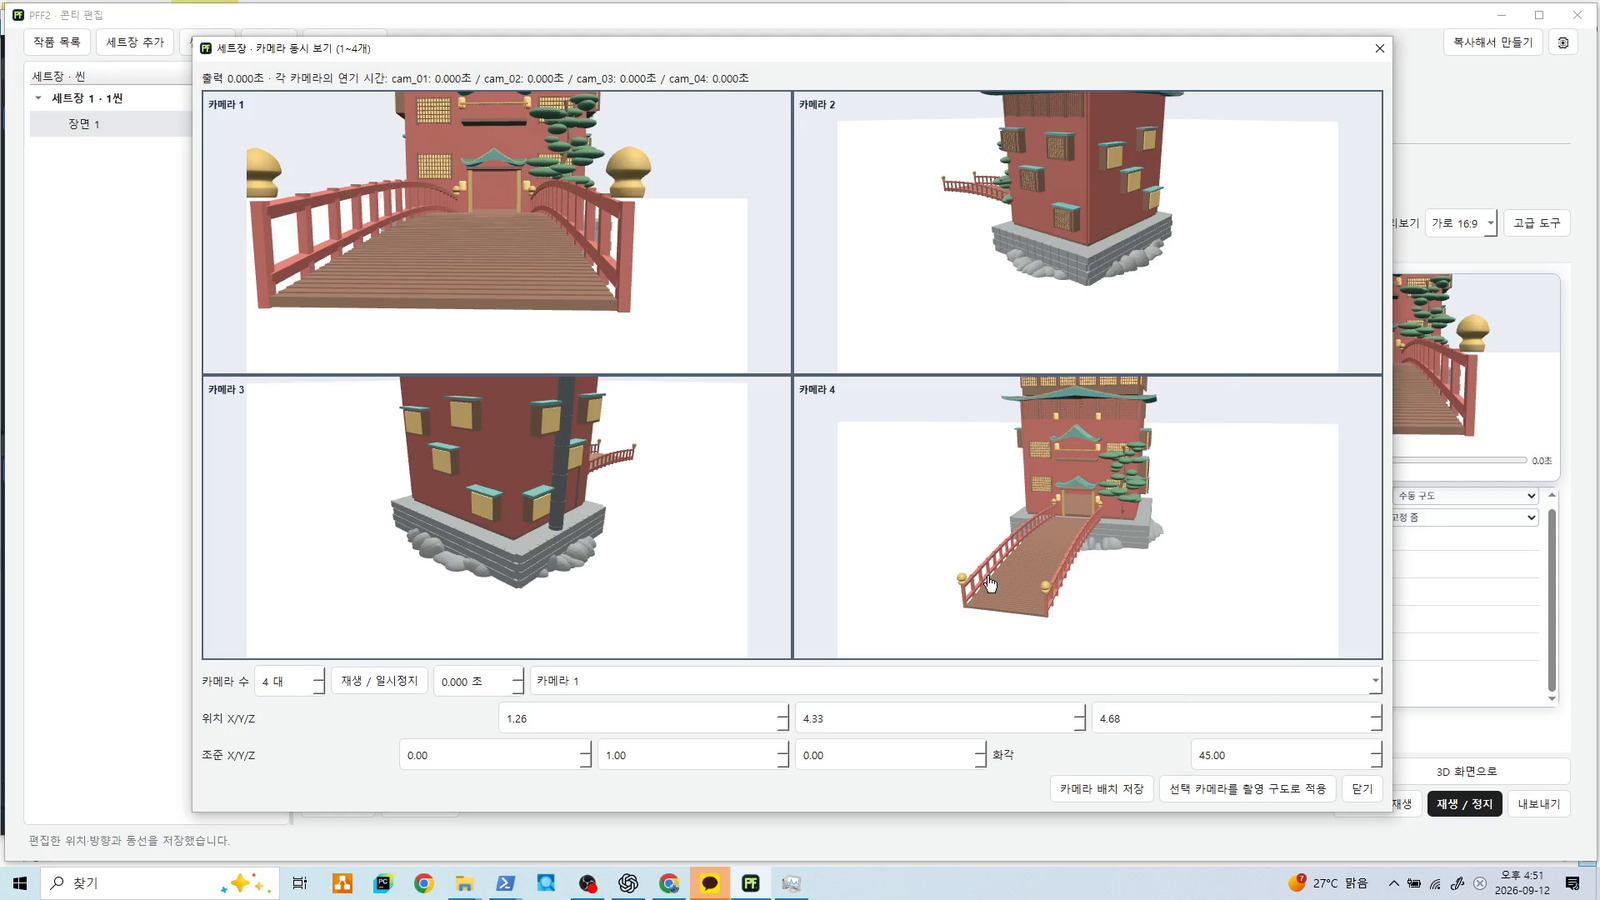Open KakaoTalk from the taskbar
This screenshot has height=900, width=1600.
710,883
